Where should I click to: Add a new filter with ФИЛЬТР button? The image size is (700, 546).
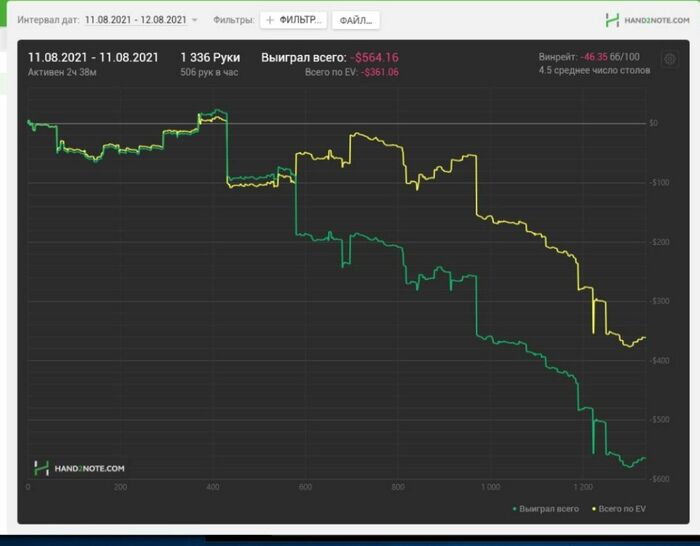click(x=294, y=20)
